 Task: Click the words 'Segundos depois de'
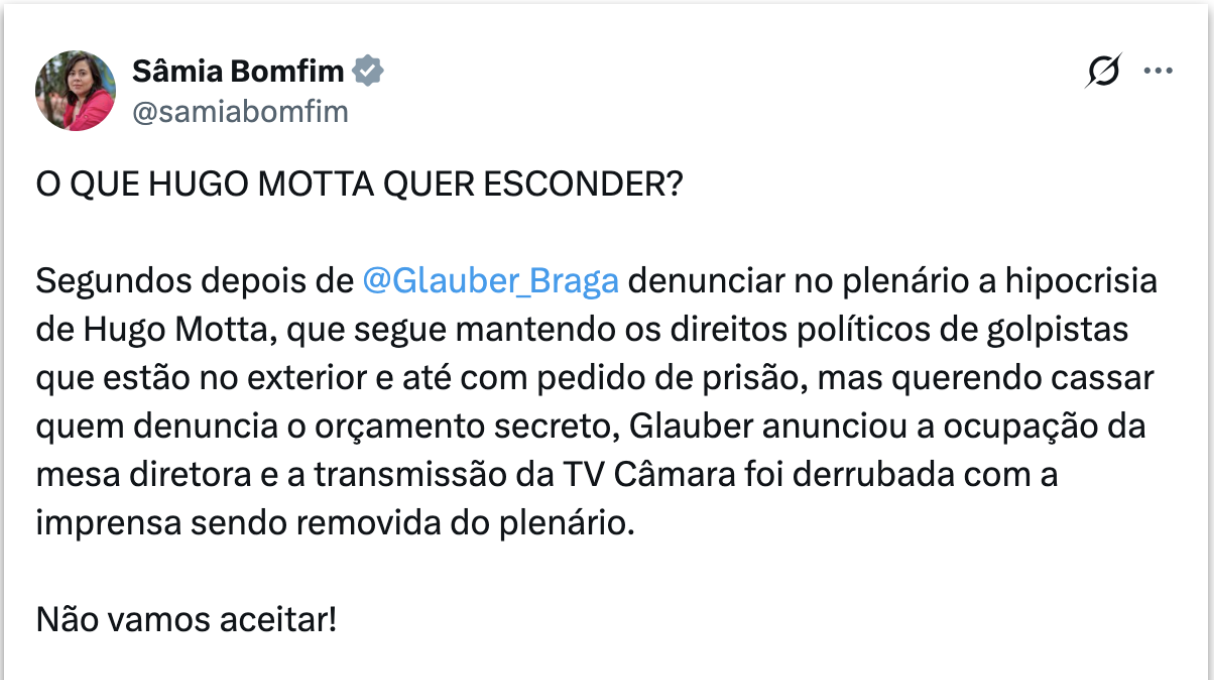click(x=194, y=281)
